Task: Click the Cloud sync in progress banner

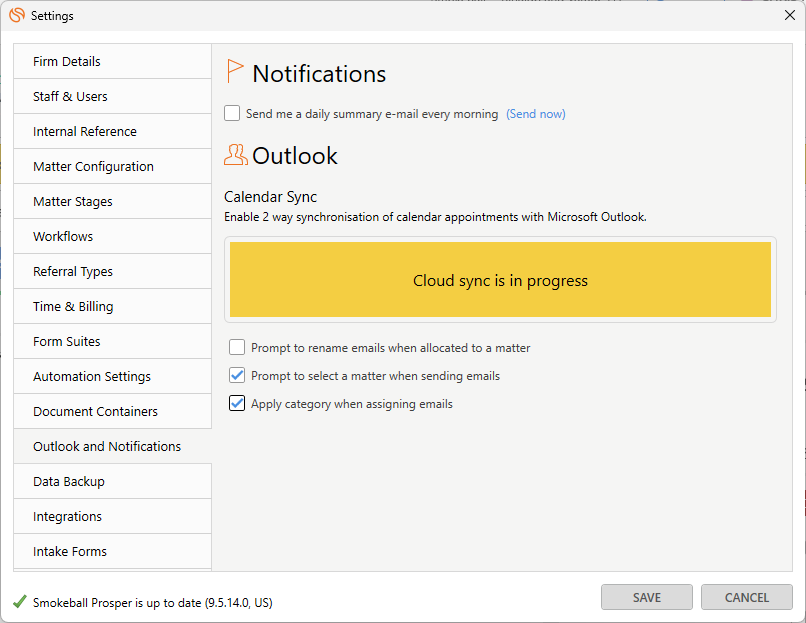Action: 500,280
